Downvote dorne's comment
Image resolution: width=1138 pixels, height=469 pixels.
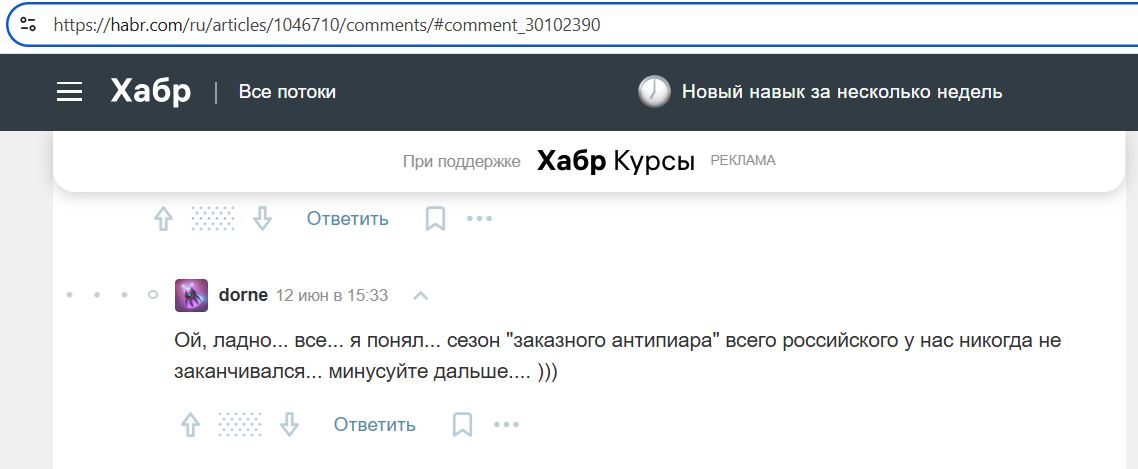tap(290, 425)
